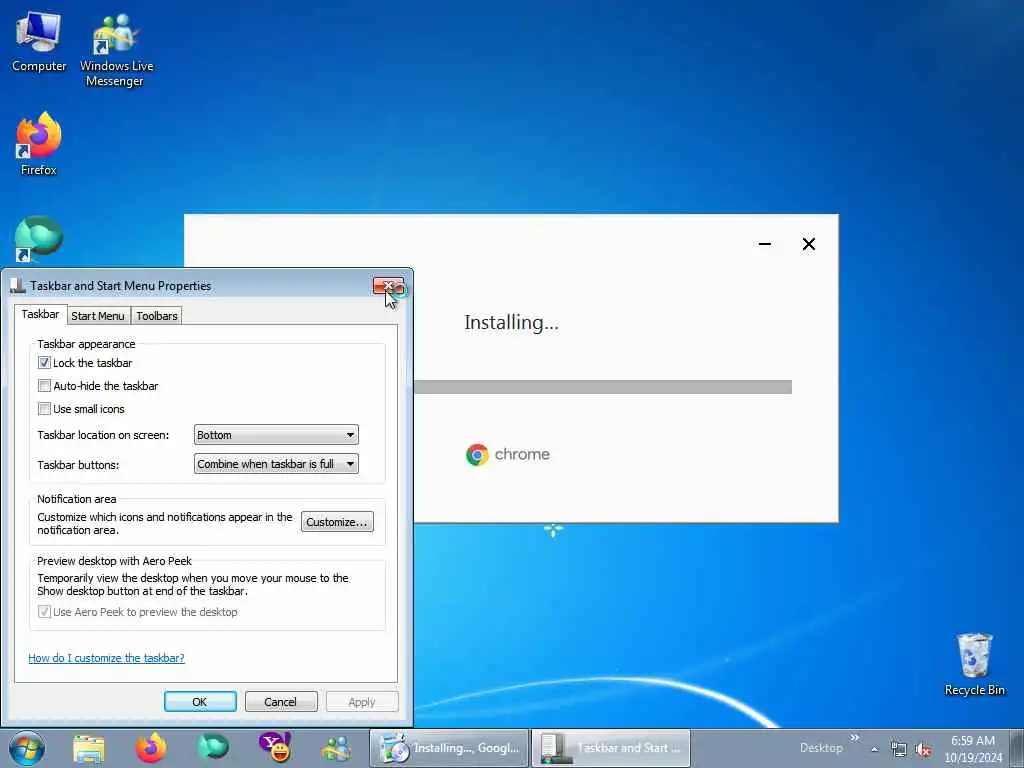Open Yahoo Messenger from the taskbar
The height and width of the screenshot is (768, 1024).
(x=275, y=748)
